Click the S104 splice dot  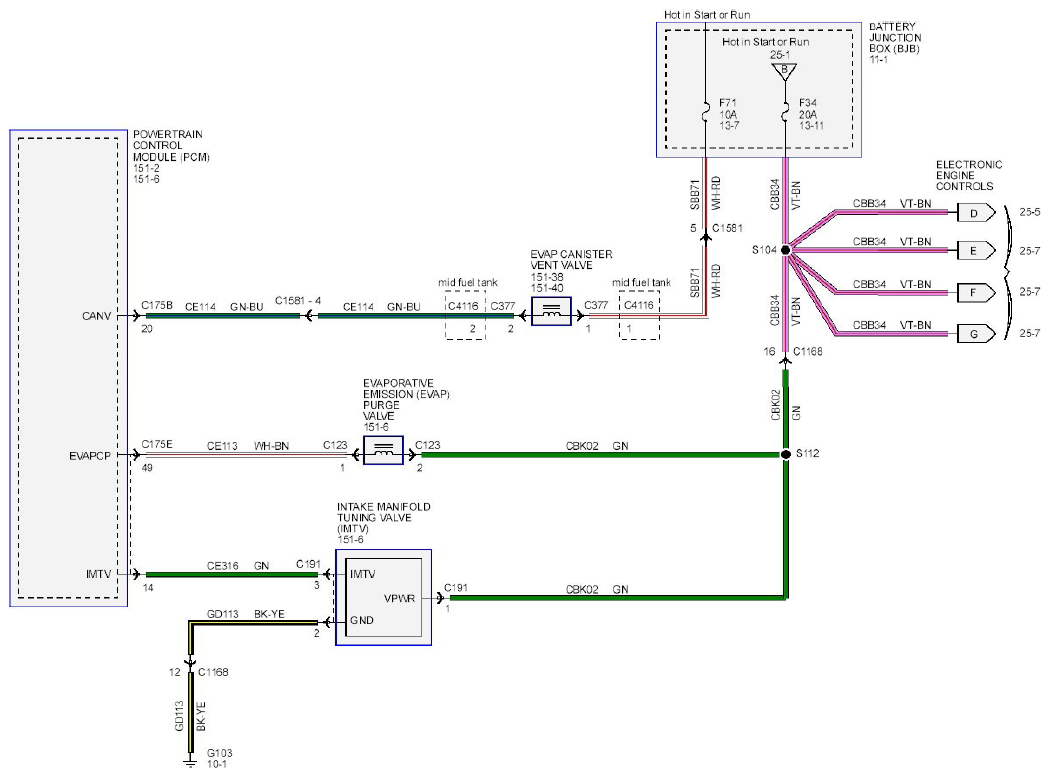click(785, 250)
